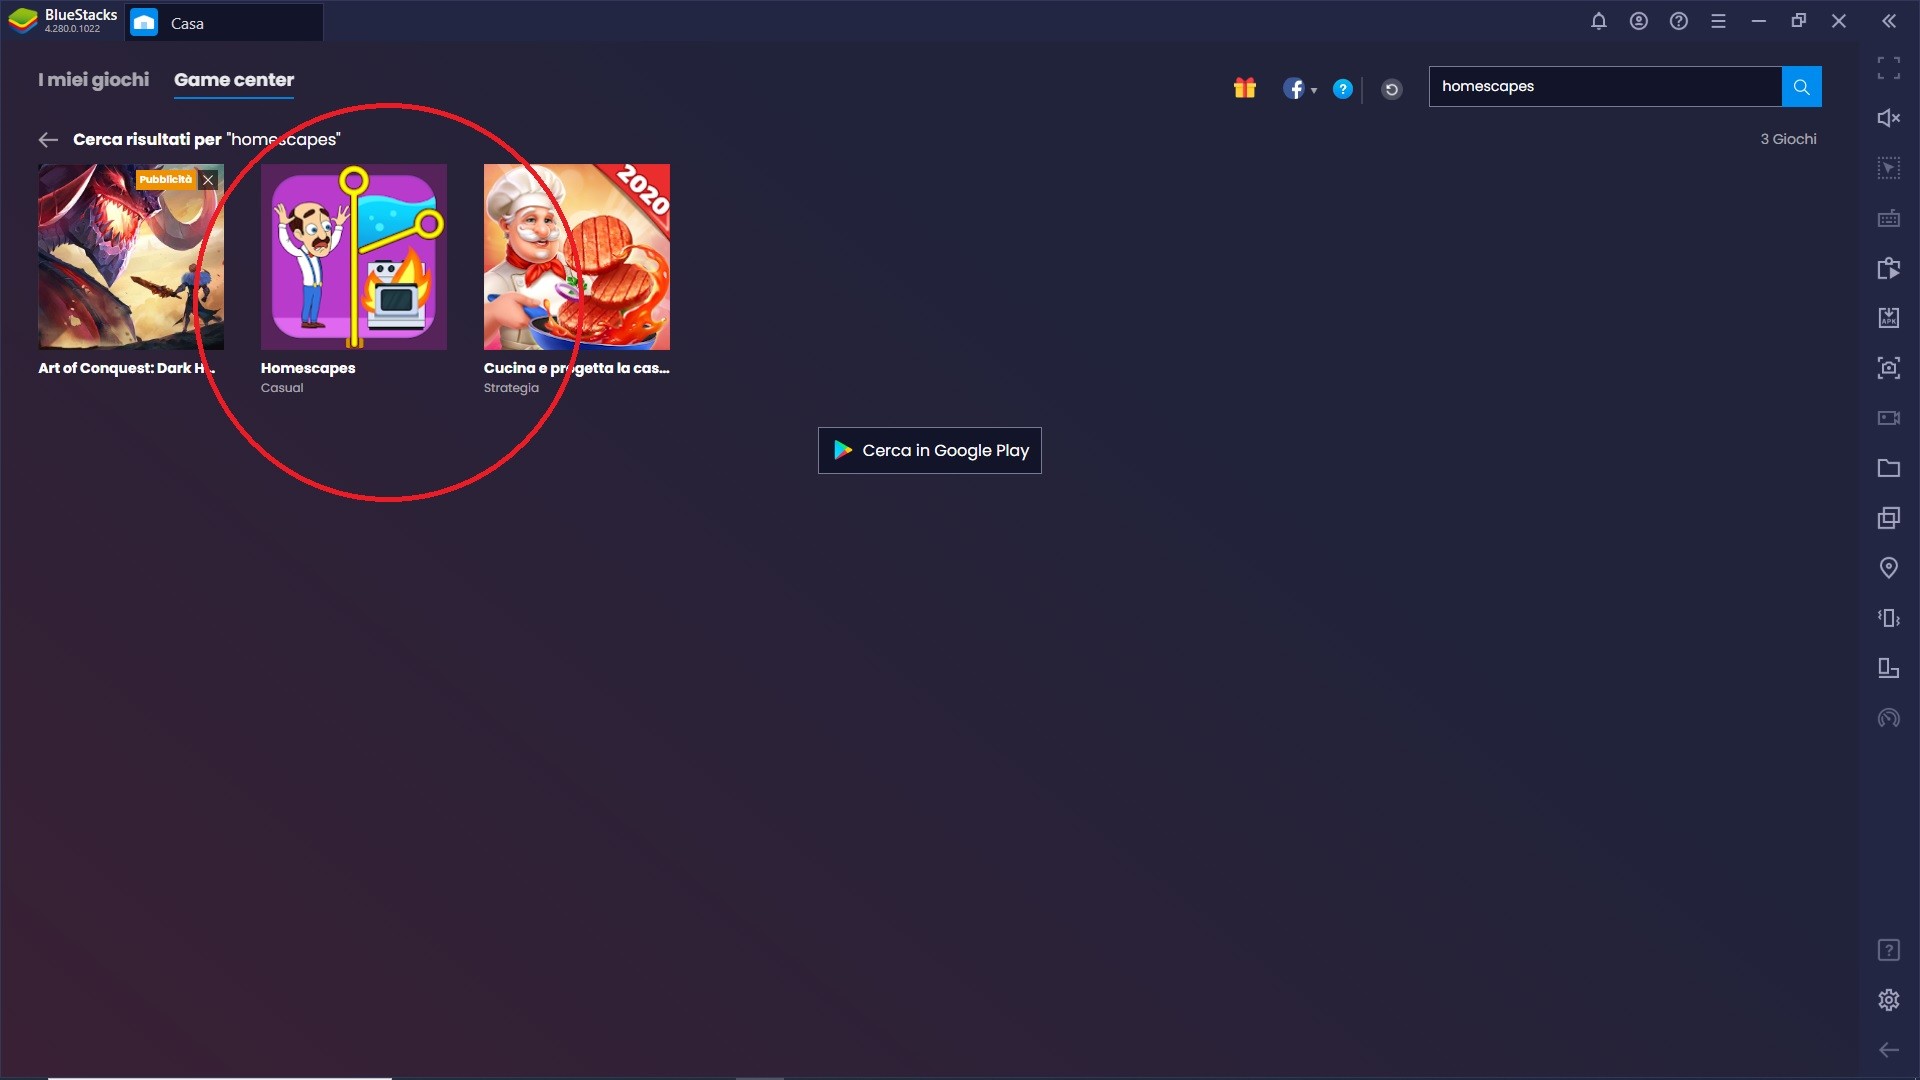
Task: Click the homescapes search field
Action: point(1605,86)
